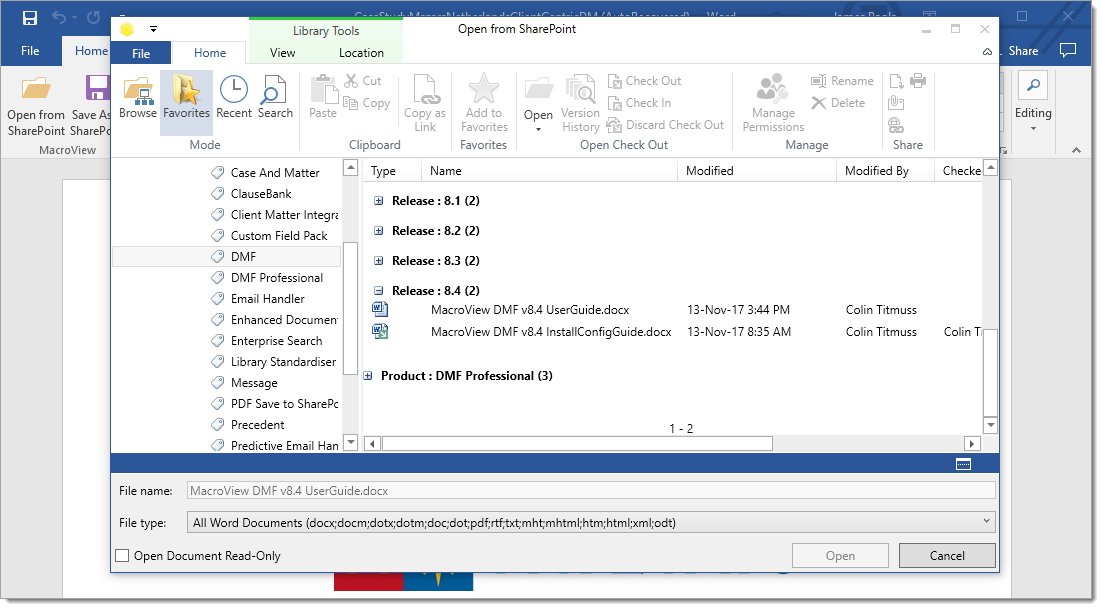Click the File name input field

[591, 491]
